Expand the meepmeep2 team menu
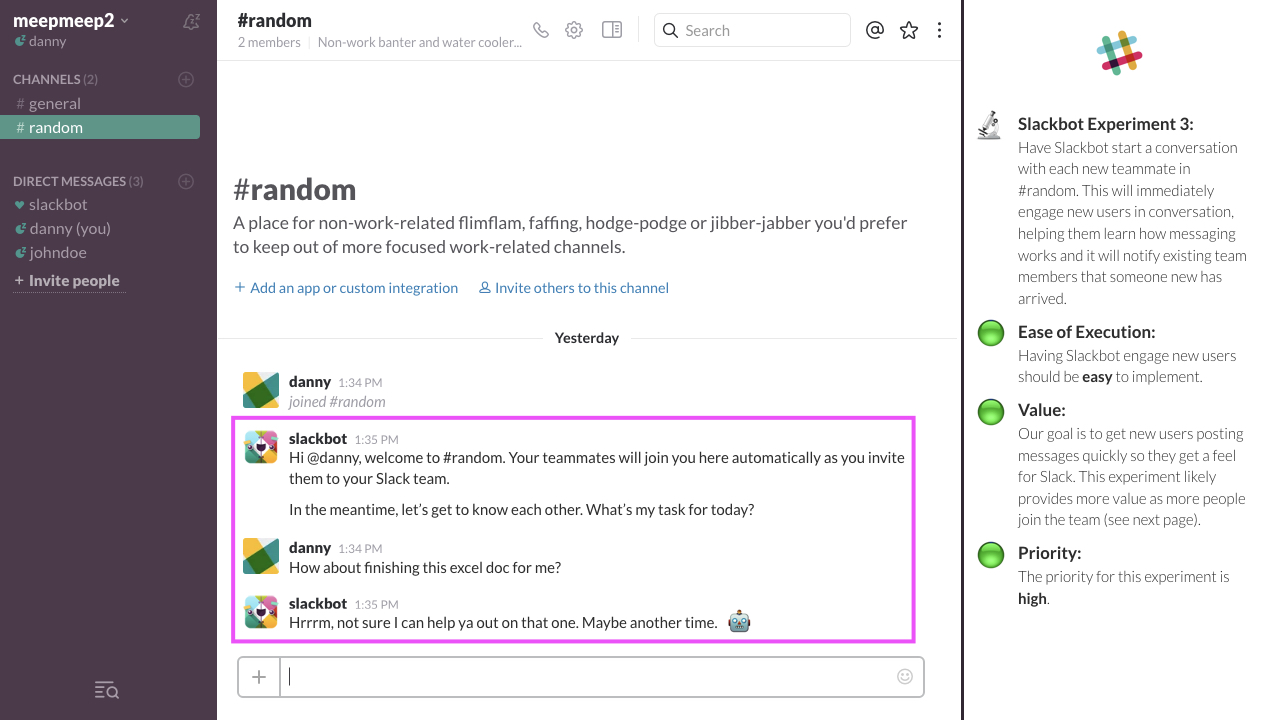The width and height of the screenshot is (1280, 720). tap(71, 20)
